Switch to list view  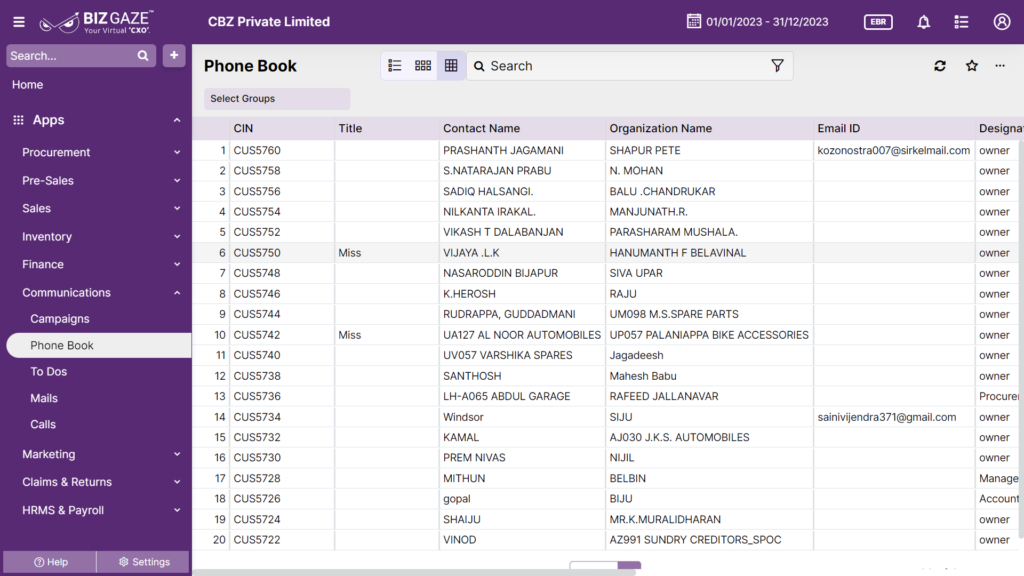tap(395, 66)
